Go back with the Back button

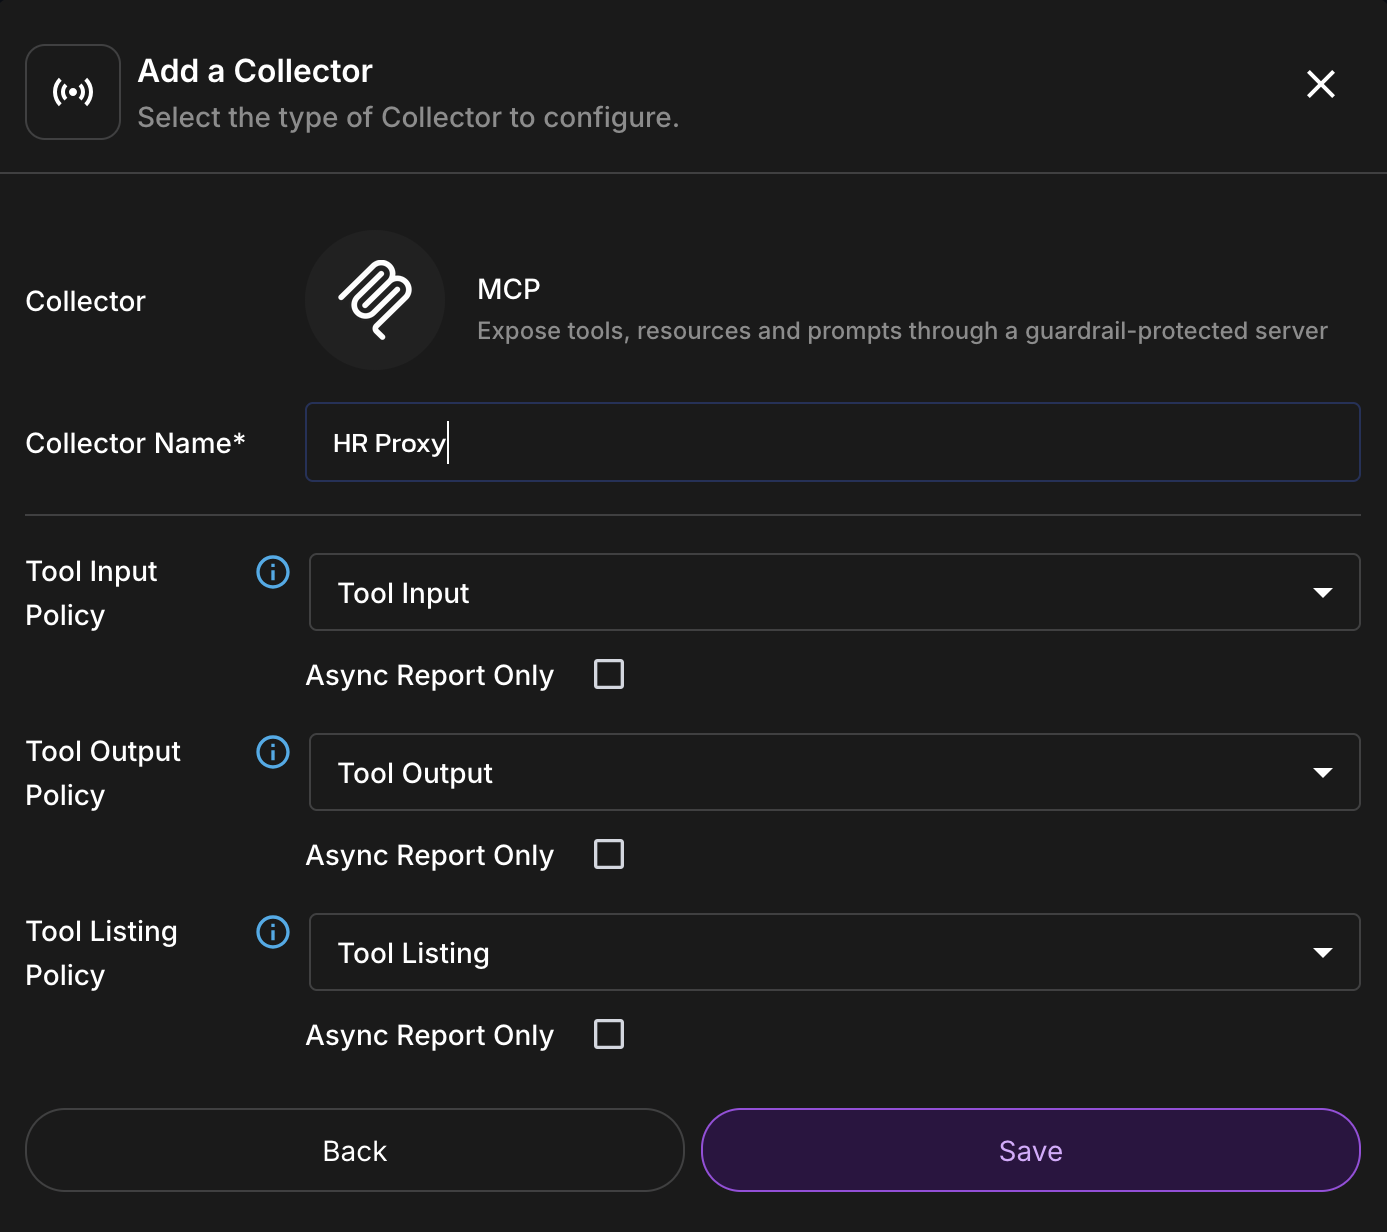[x=354, y=1150]
